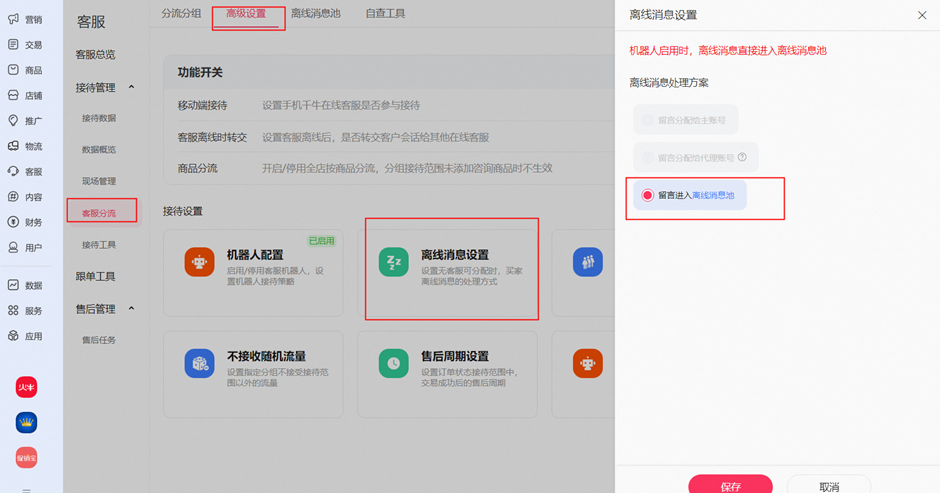Open 售后任务 submenu item

(x=99, y=340)
